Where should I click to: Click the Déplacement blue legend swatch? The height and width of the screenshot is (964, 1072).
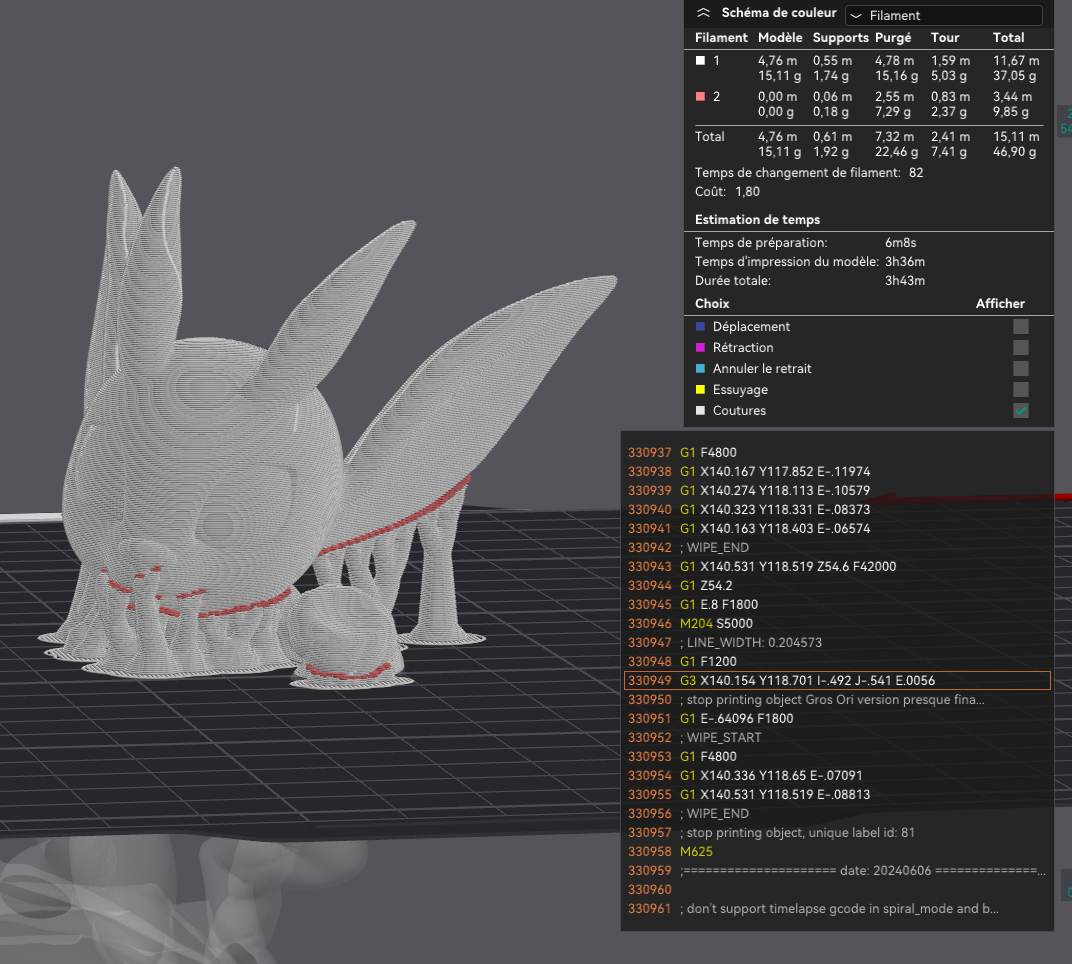[x=700, y=327]
